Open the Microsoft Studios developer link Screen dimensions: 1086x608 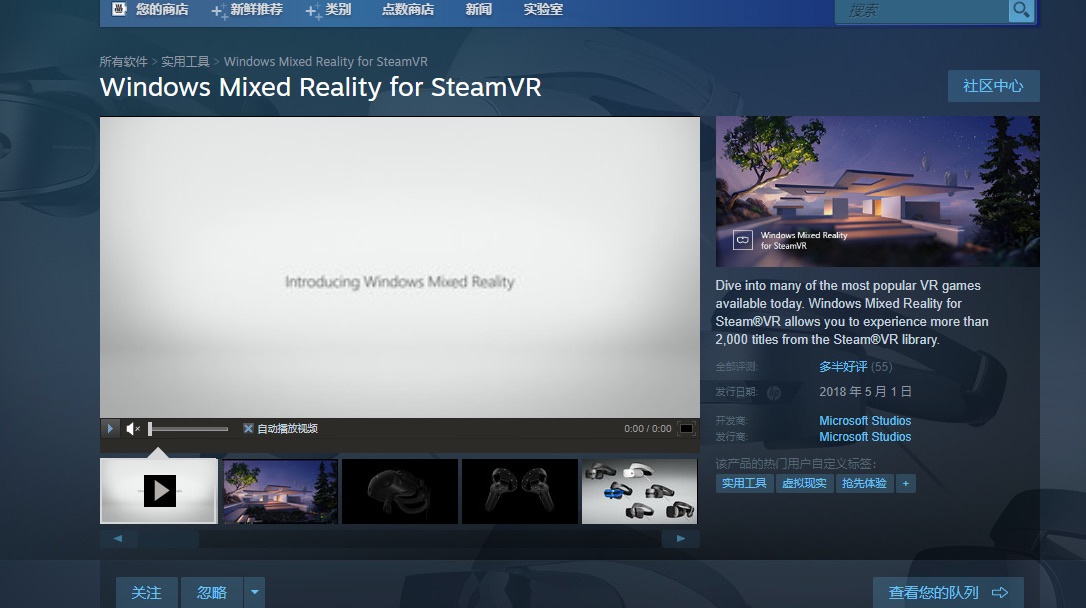[x=865, y=421]
